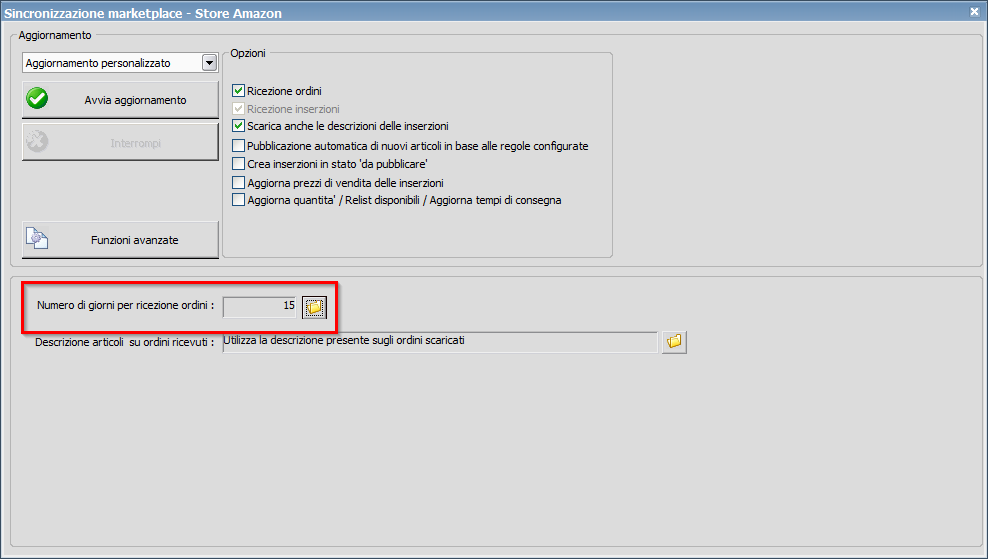Toggle the disabled Ricezione inserzioni checkbox
The image size is (988, 559).
[238, 108]
